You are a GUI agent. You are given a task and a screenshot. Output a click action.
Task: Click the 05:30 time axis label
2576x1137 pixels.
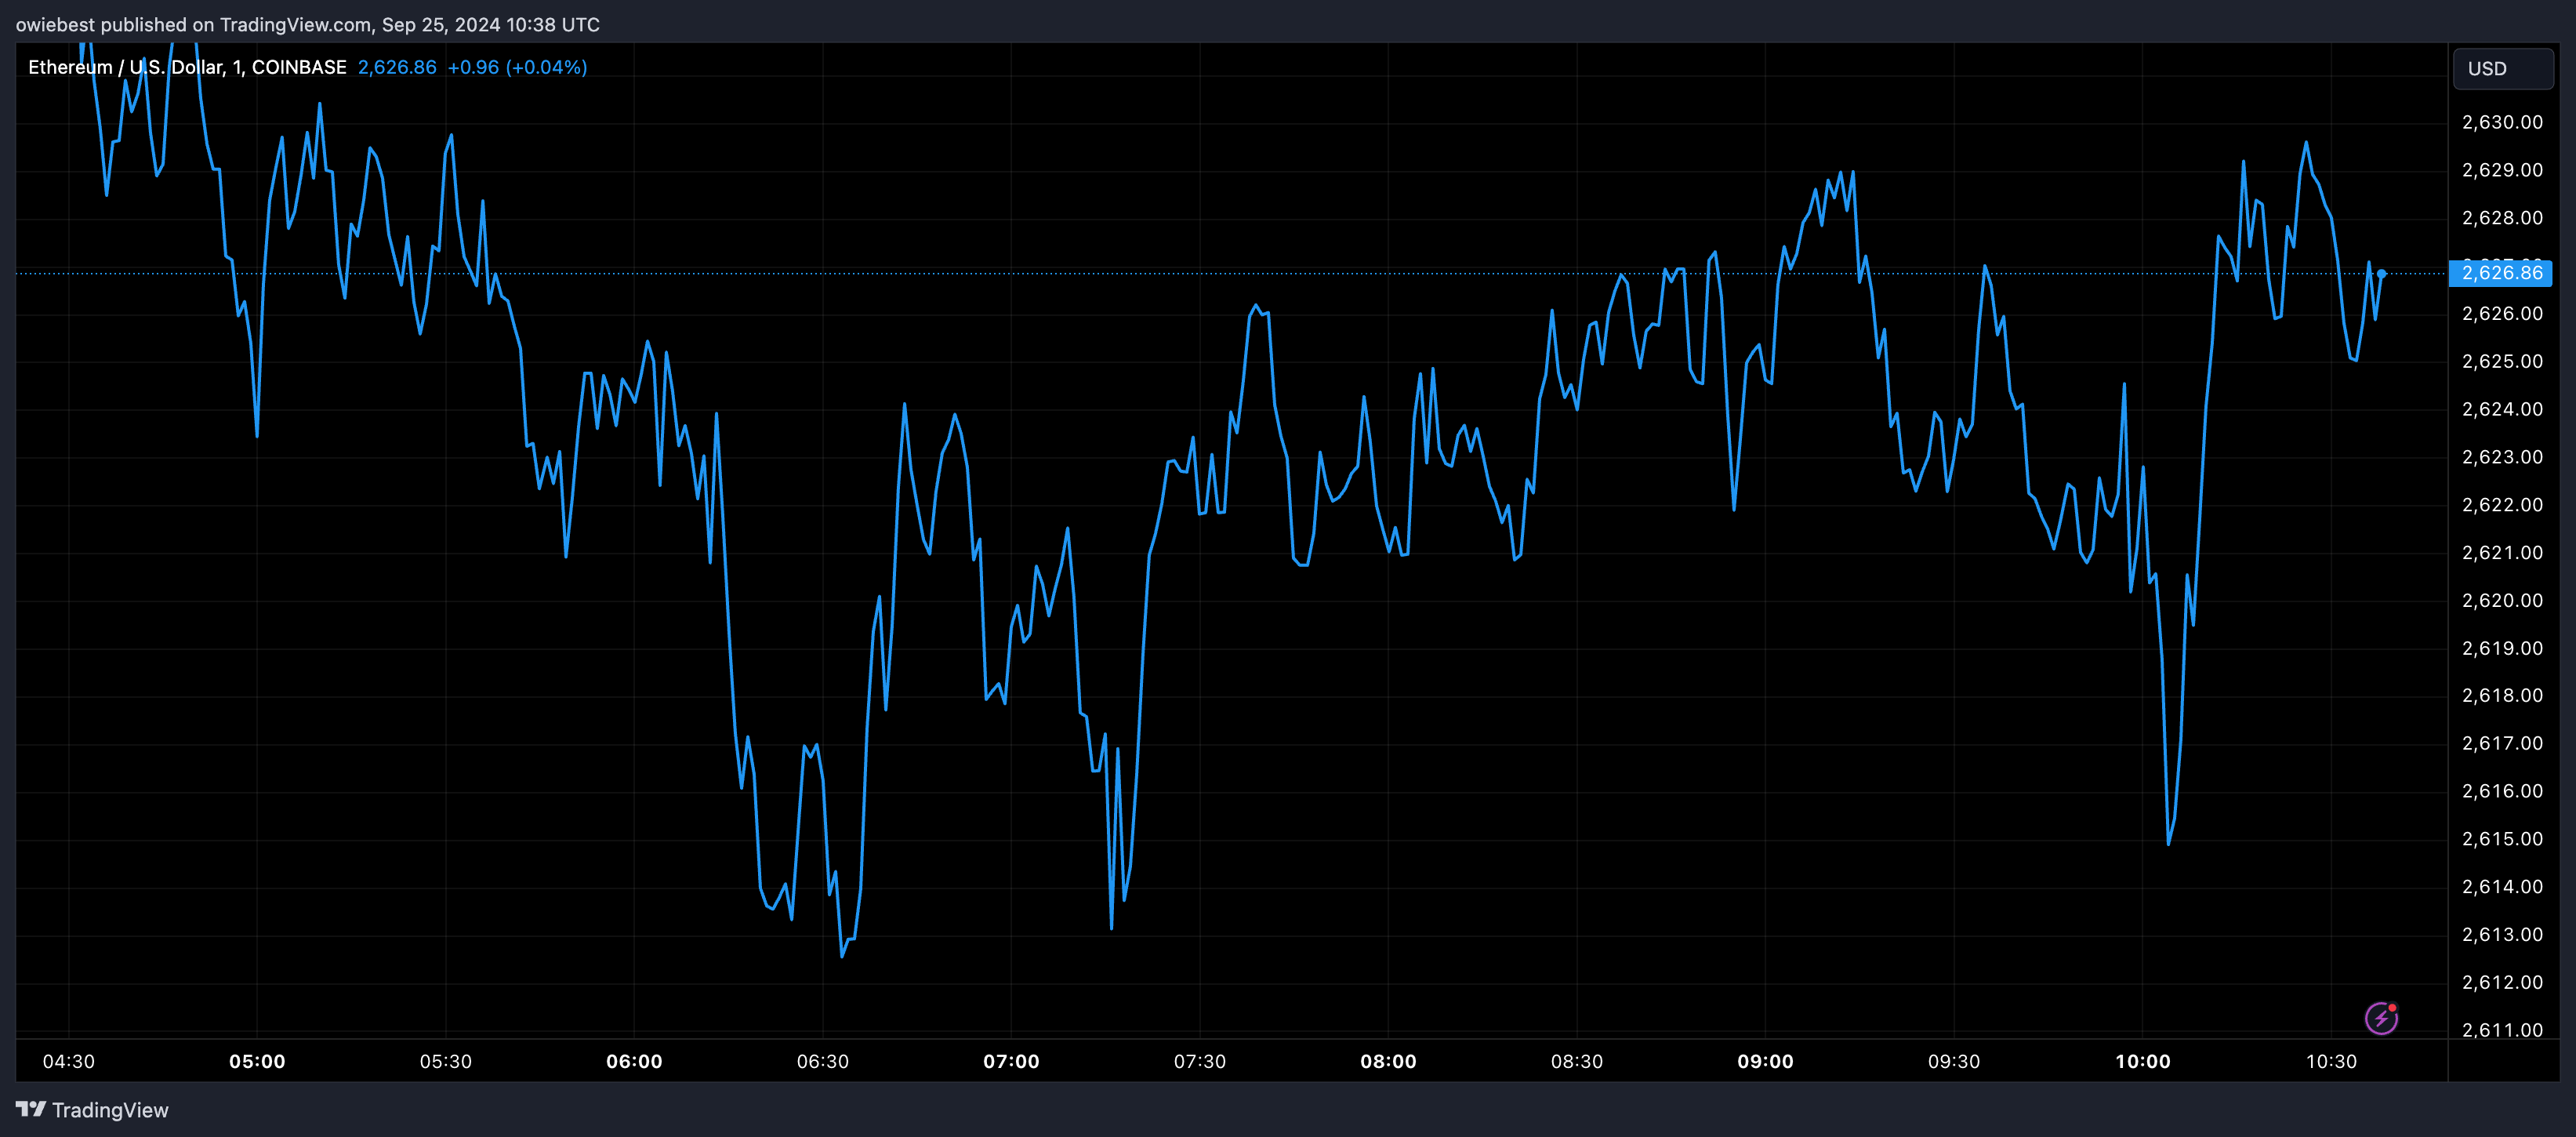(x=446, y=1061)
